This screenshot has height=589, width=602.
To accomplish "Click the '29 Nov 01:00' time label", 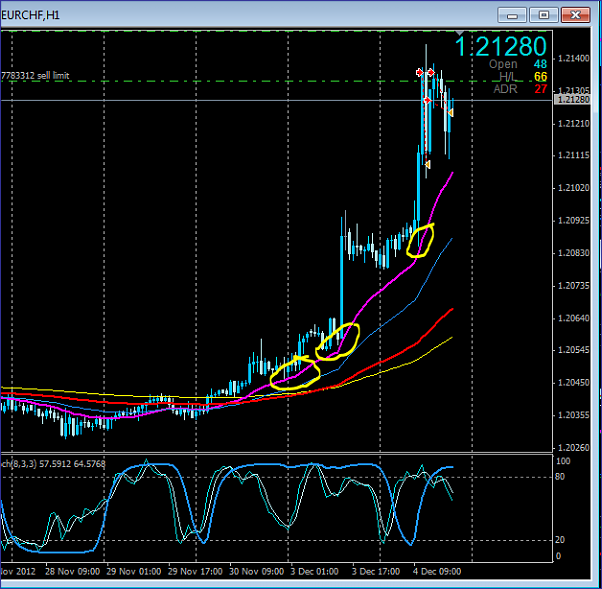I will tap(134, 572).
